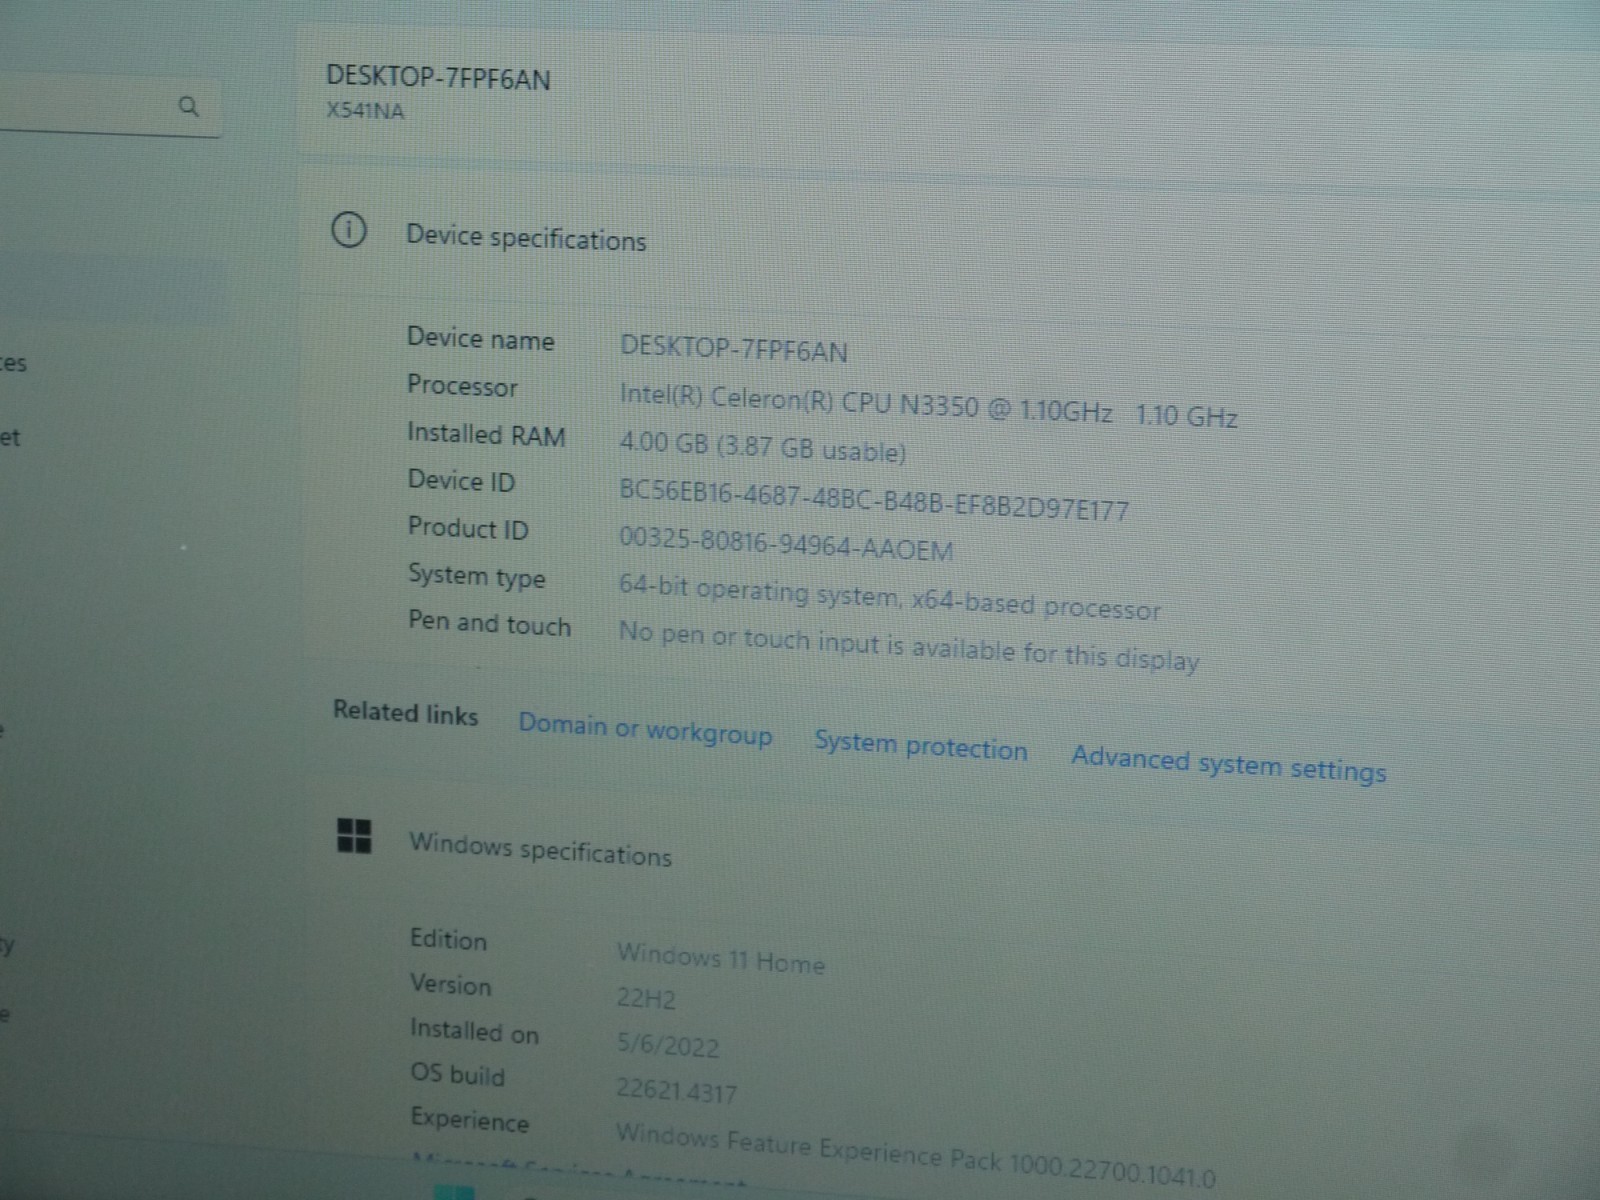Click the Device ID label
This screenshot has height=1200, width=1600.
[461, 481]
